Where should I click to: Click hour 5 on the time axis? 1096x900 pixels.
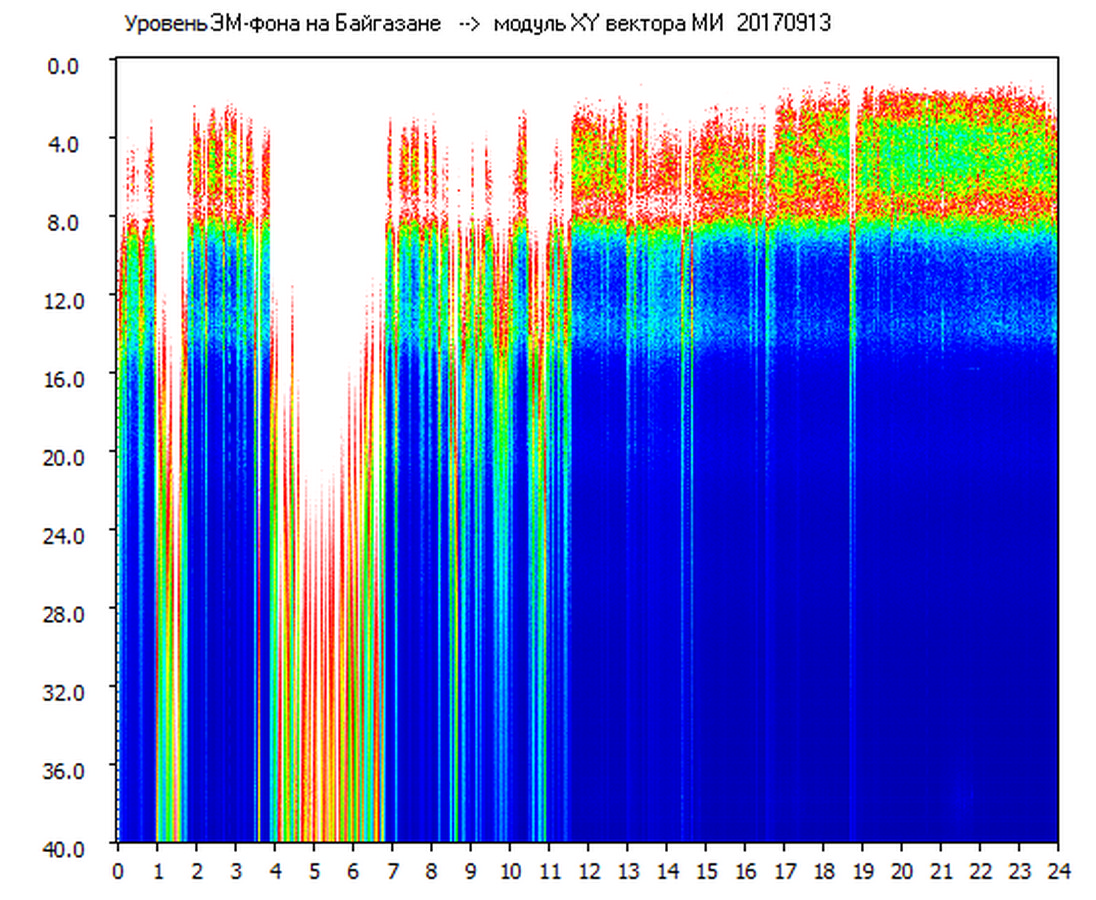(314, 870)
